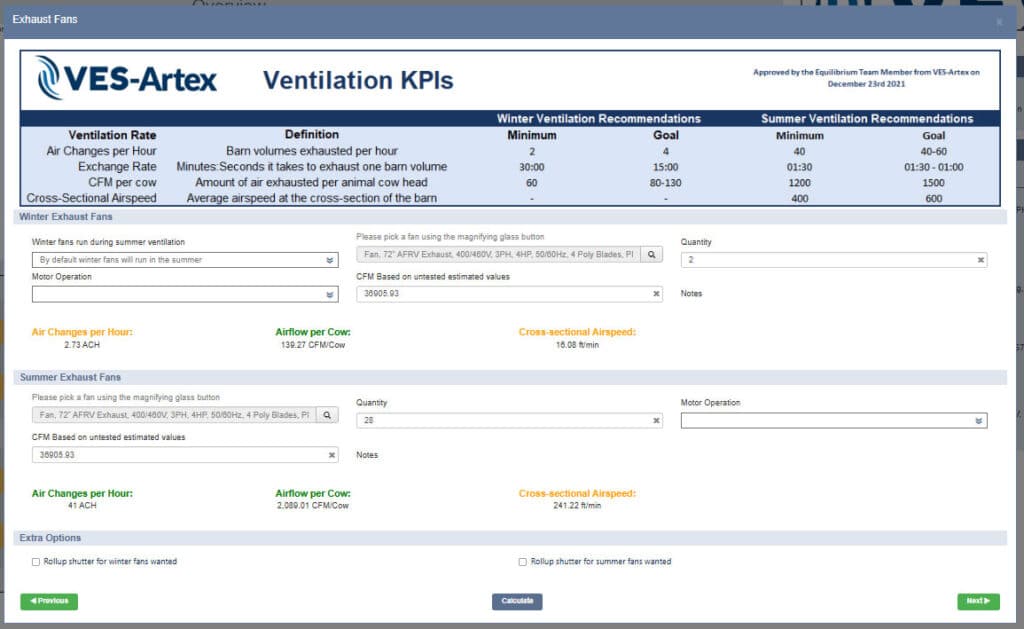Click the 80-130 winter goal cell
The height and width of the screenshot is (629, 1024).
[665, 183]
